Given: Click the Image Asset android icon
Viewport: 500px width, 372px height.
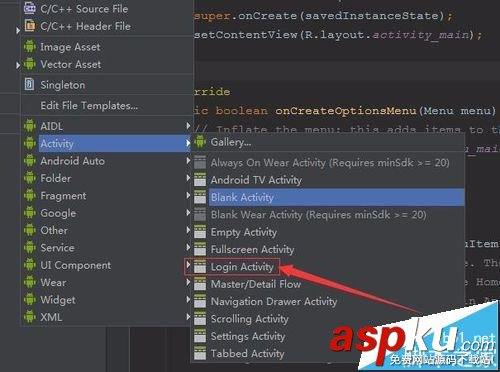Looking at the screenshot, I should click(30, 47).
